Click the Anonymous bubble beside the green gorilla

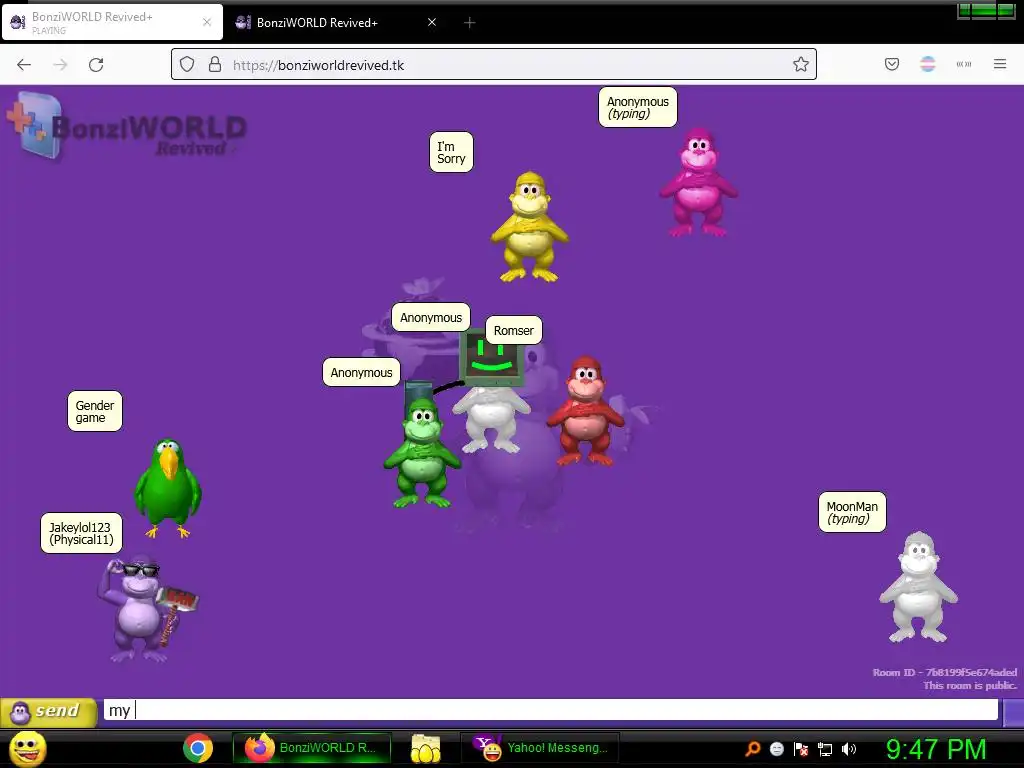[x=361, y=372]
